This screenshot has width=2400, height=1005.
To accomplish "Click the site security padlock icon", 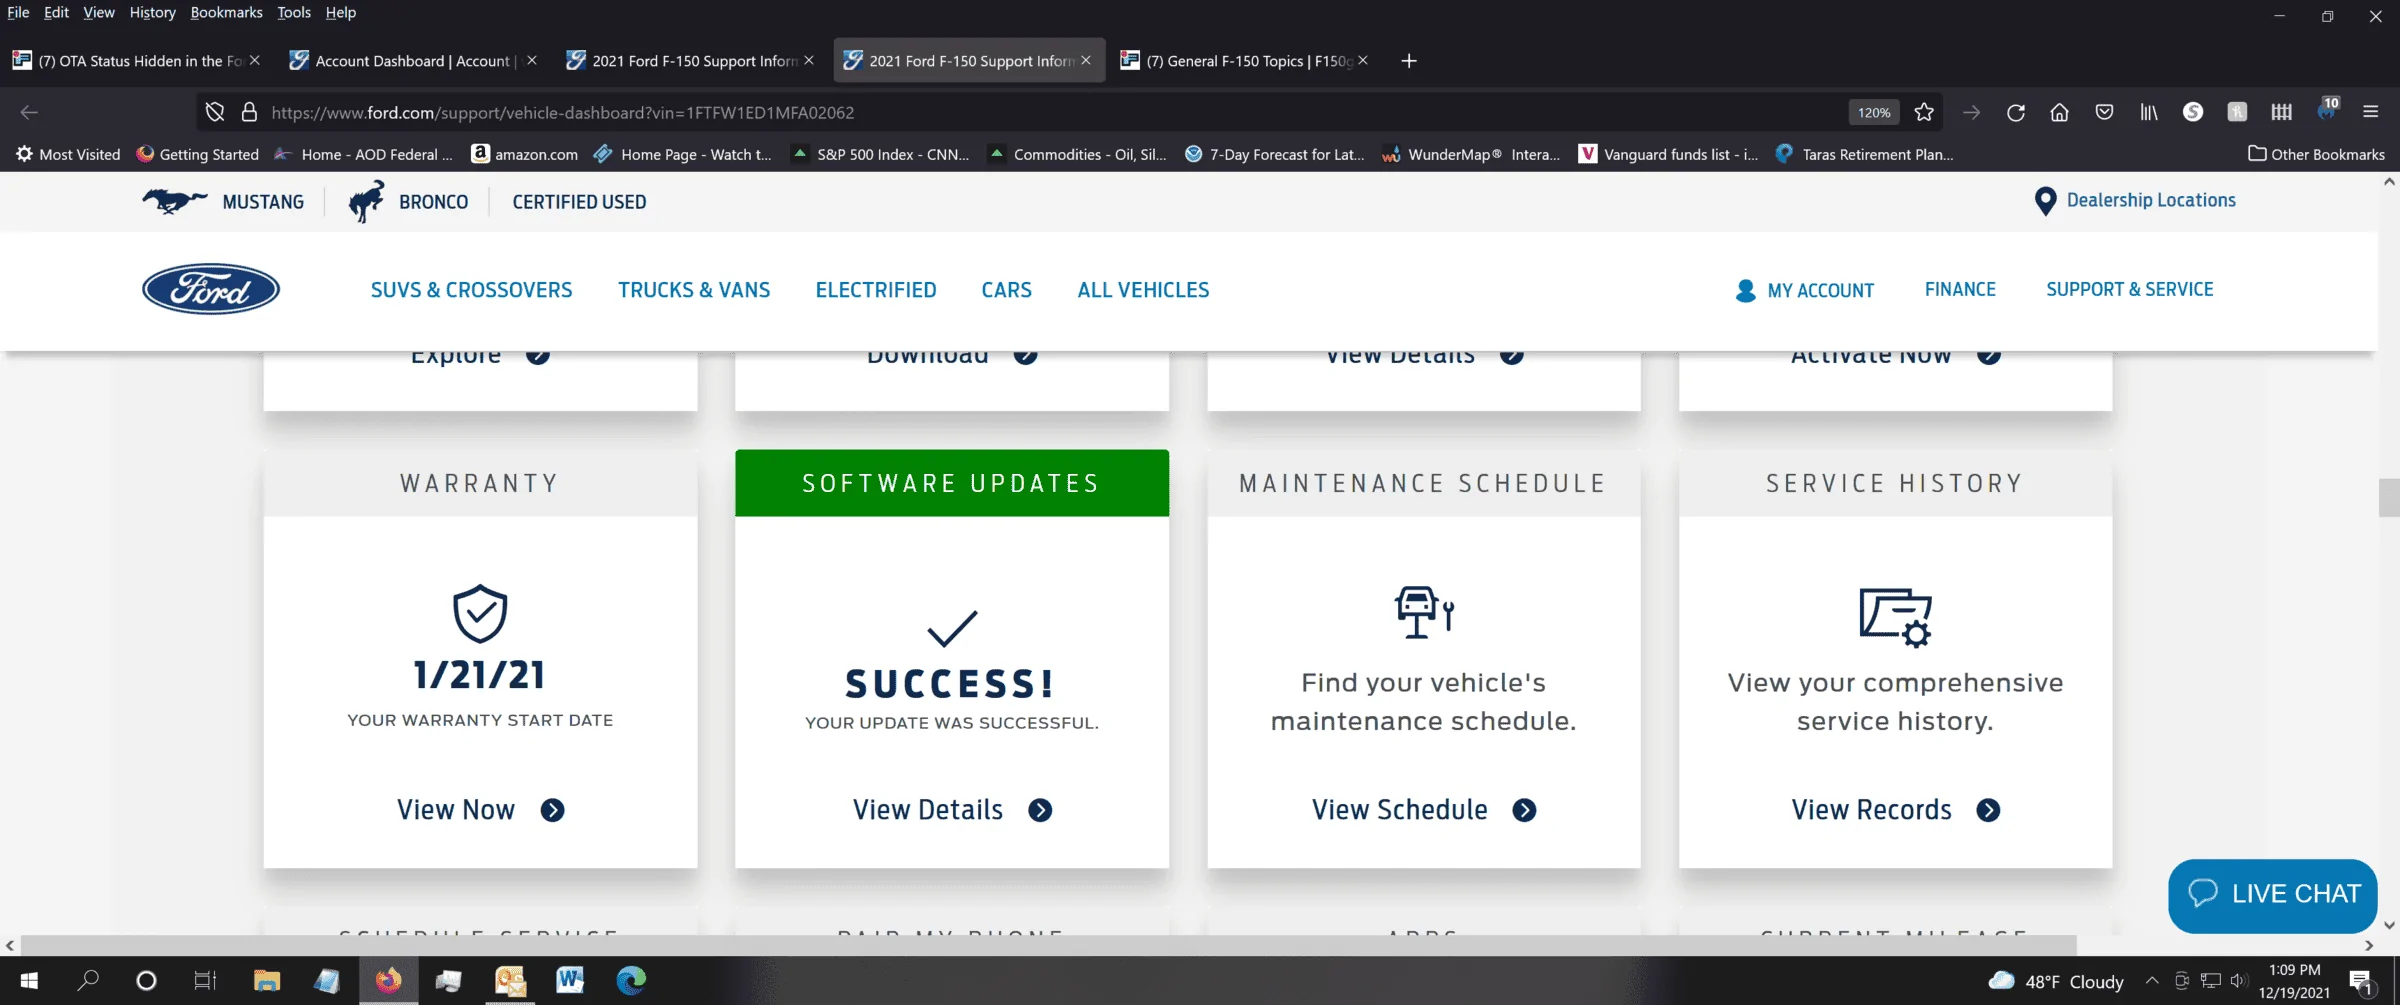I will [x=249, y=112].
